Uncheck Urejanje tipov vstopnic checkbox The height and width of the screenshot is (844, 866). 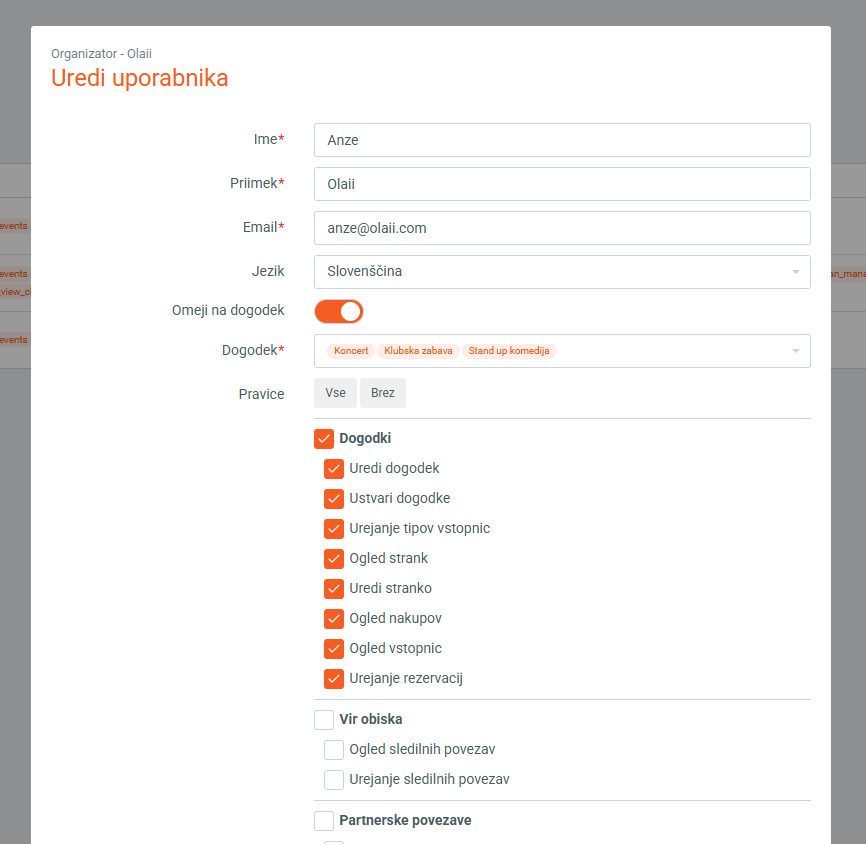pyautogui.click(x=334, y=528)
